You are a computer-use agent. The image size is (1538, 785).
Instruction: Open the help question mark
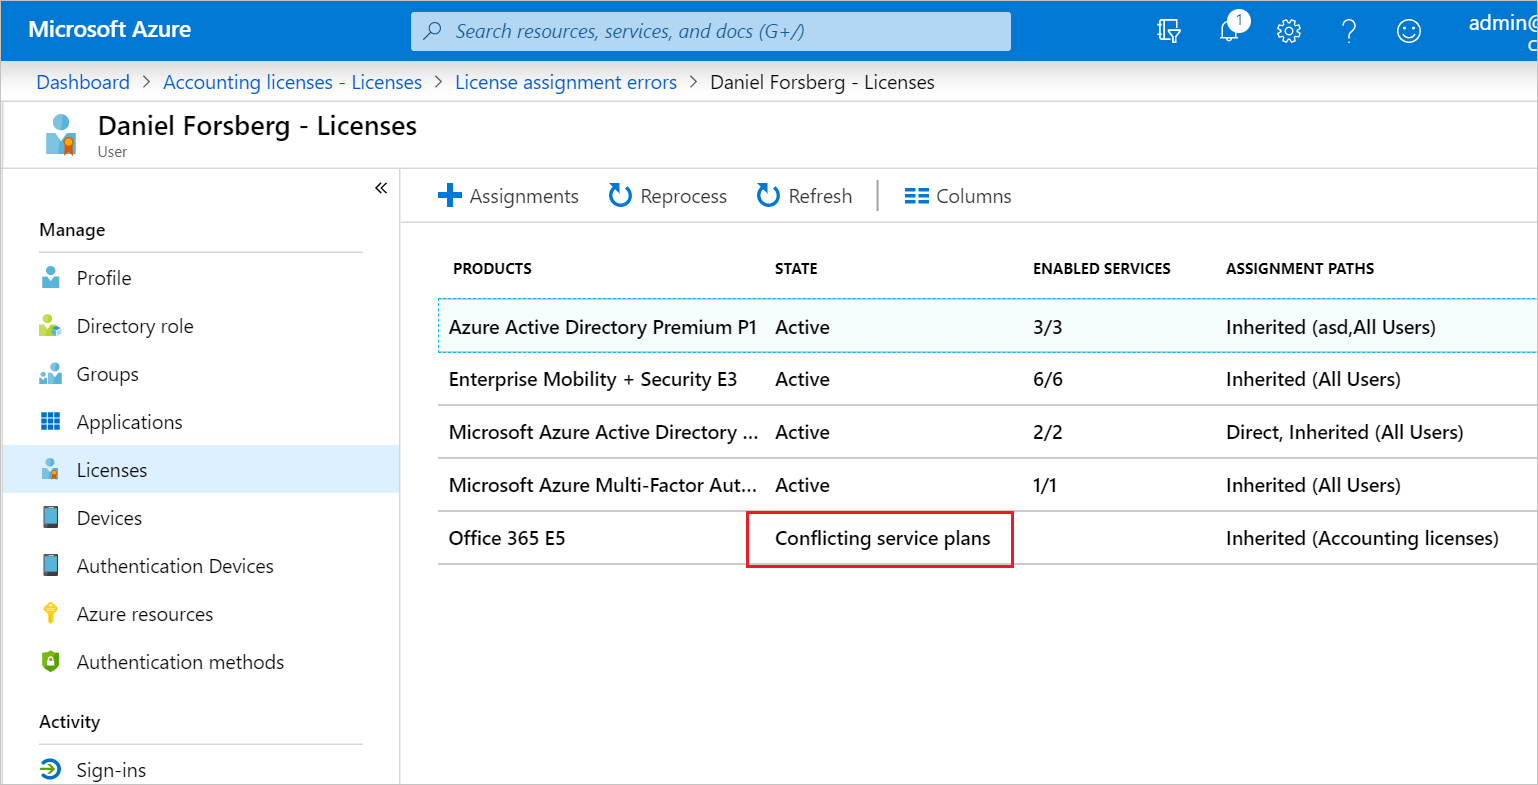tap(1349, 31)
